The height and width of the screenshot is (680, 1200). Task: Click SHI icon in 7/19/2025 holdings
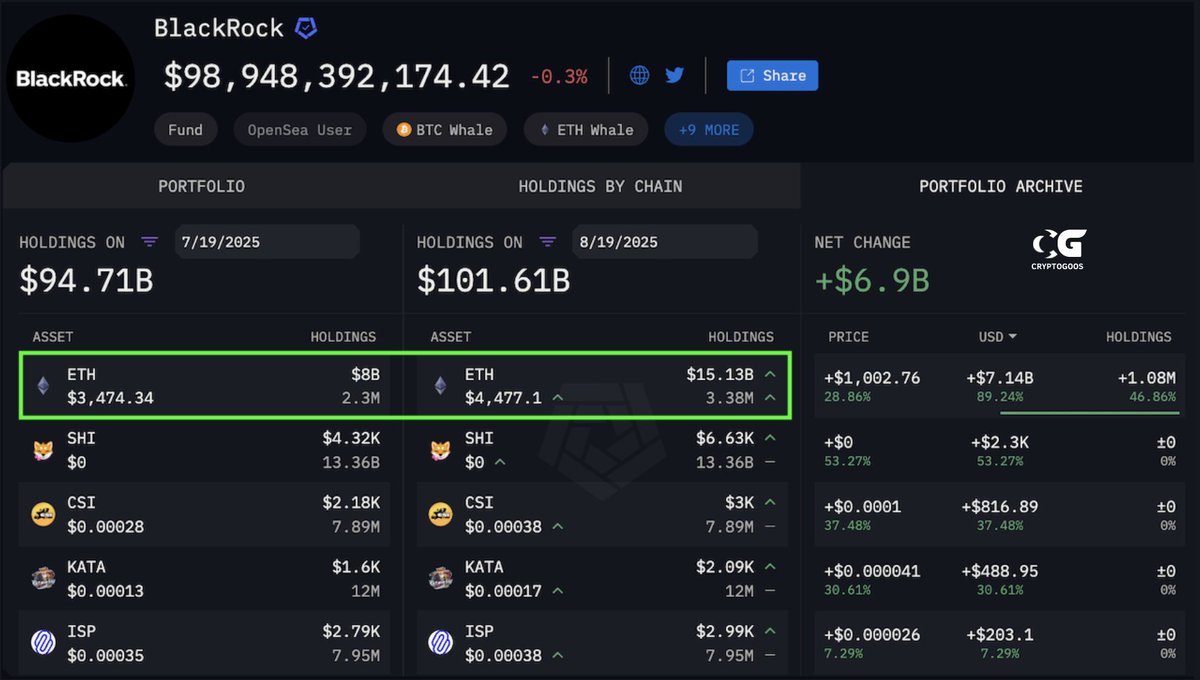click(42, 451)
